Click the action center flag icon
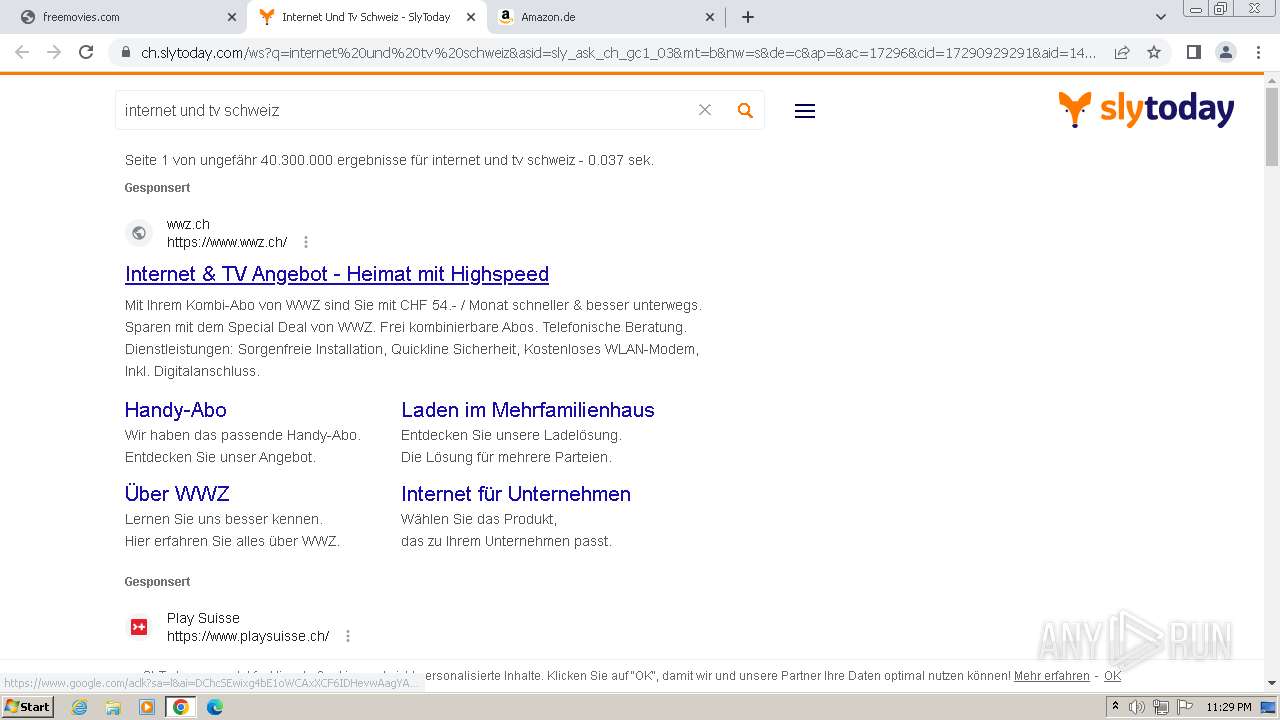Image resolution: width=1280 pixels, height=720 pixels. [x=1185, y=707]
